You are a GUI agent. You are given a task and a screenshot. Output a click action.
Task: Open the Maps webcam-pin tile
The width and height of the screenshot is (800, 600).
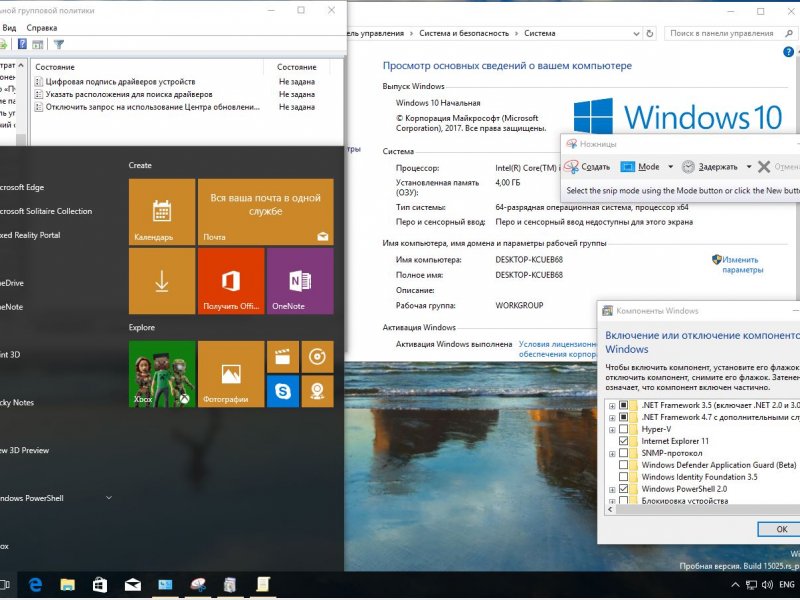point(317,391)
